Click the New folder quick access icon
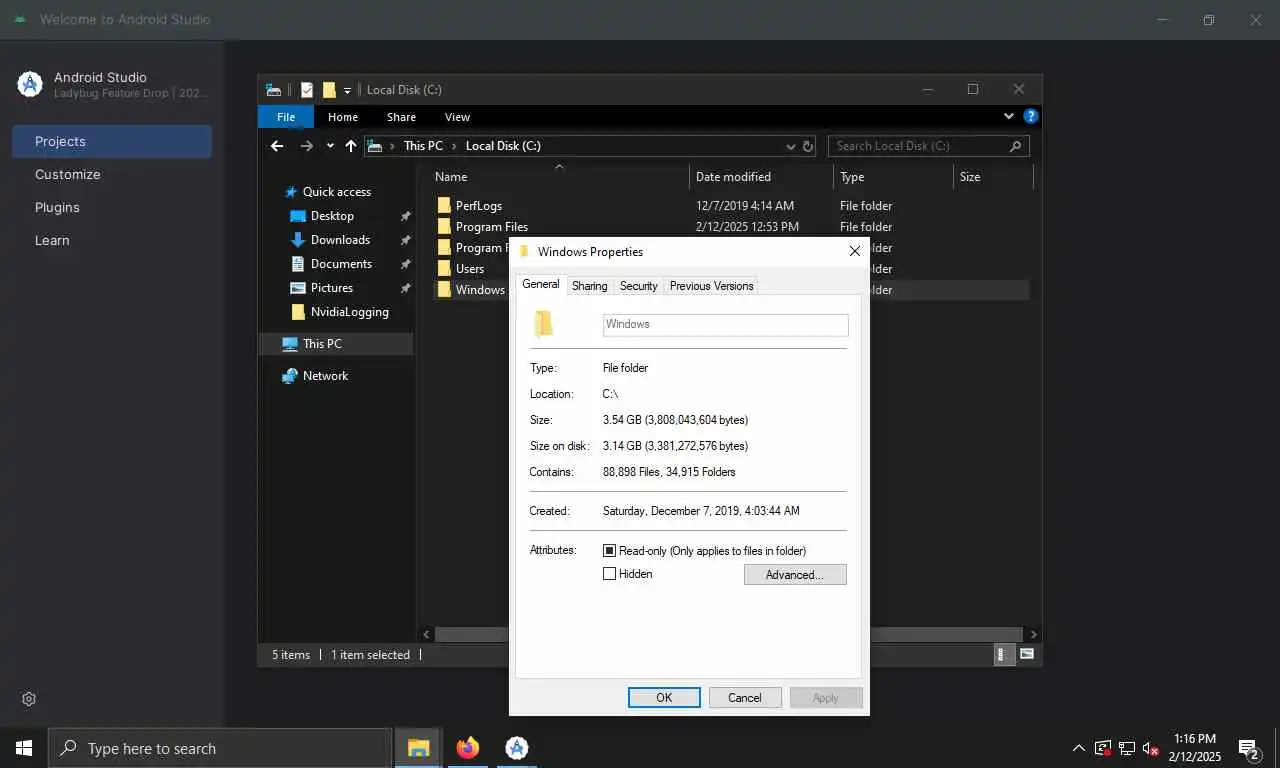Viewport: 1280px width, 768px height. pos(329,90)
